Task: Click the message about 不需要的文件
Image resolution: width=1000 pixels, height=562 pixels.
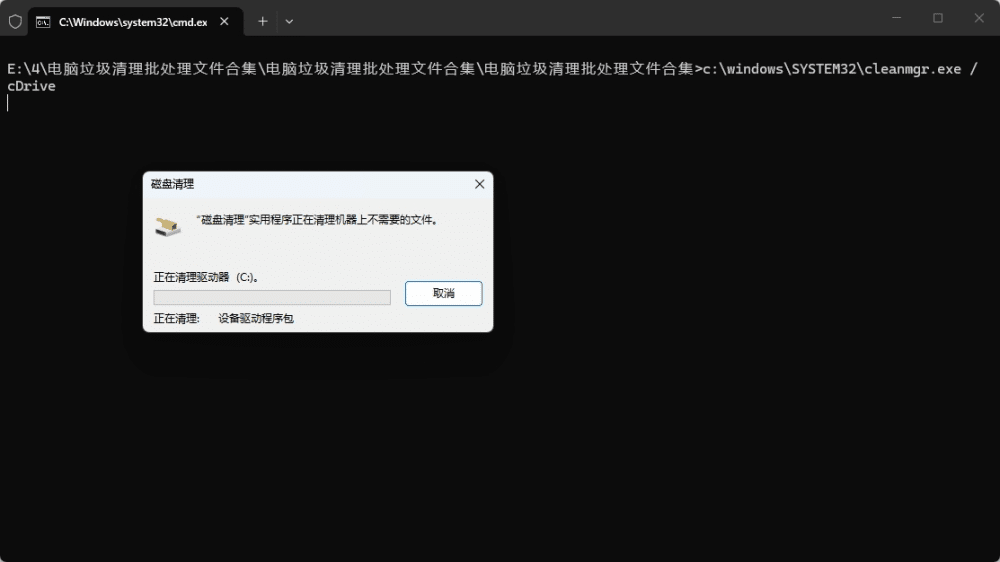Action: pos(317,220)
